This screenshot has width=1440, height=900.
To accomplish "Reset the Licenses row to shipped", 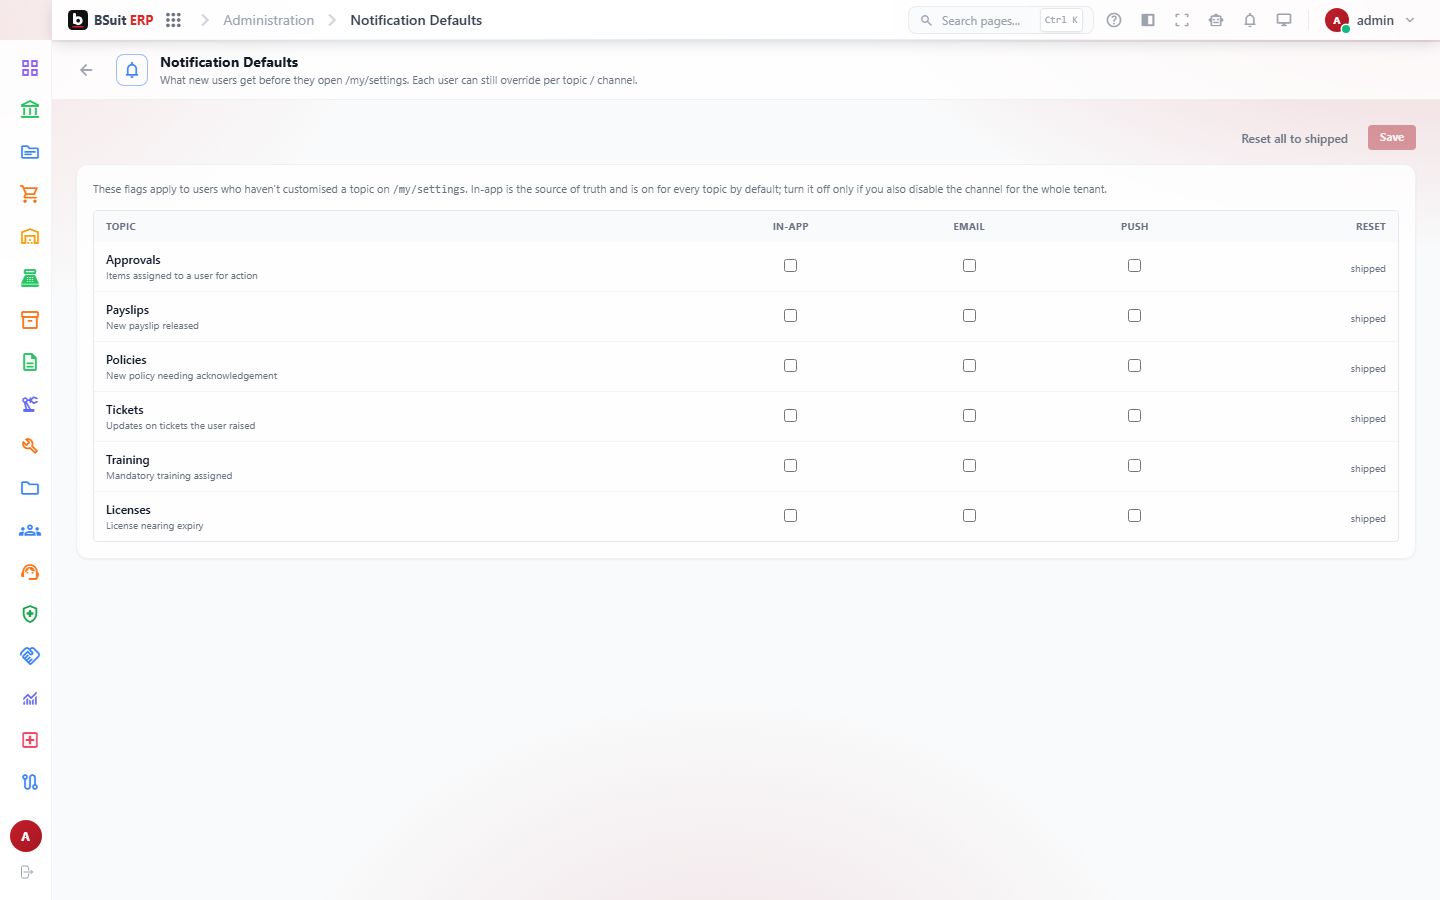I will tap(1367, 519).
